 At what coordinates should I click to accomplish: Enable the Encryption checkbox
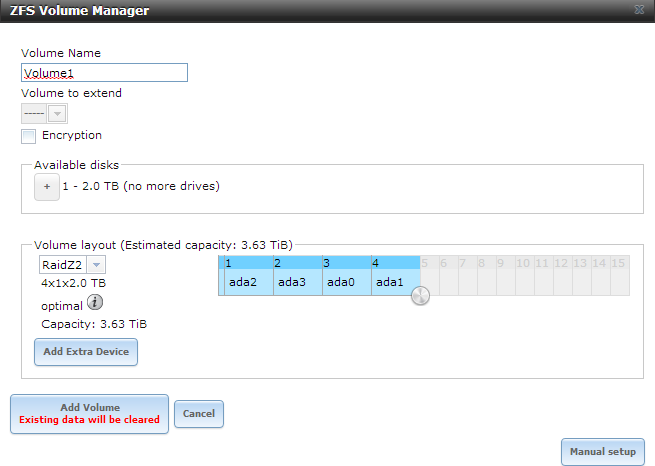[x=28, y=136]
